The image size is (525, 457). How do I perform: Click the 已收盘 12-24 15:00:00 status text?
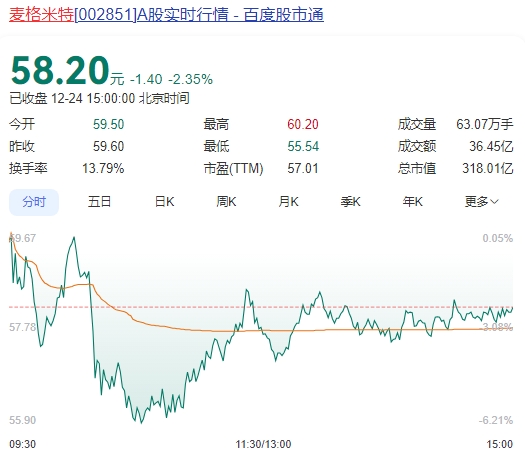[99, 98]
